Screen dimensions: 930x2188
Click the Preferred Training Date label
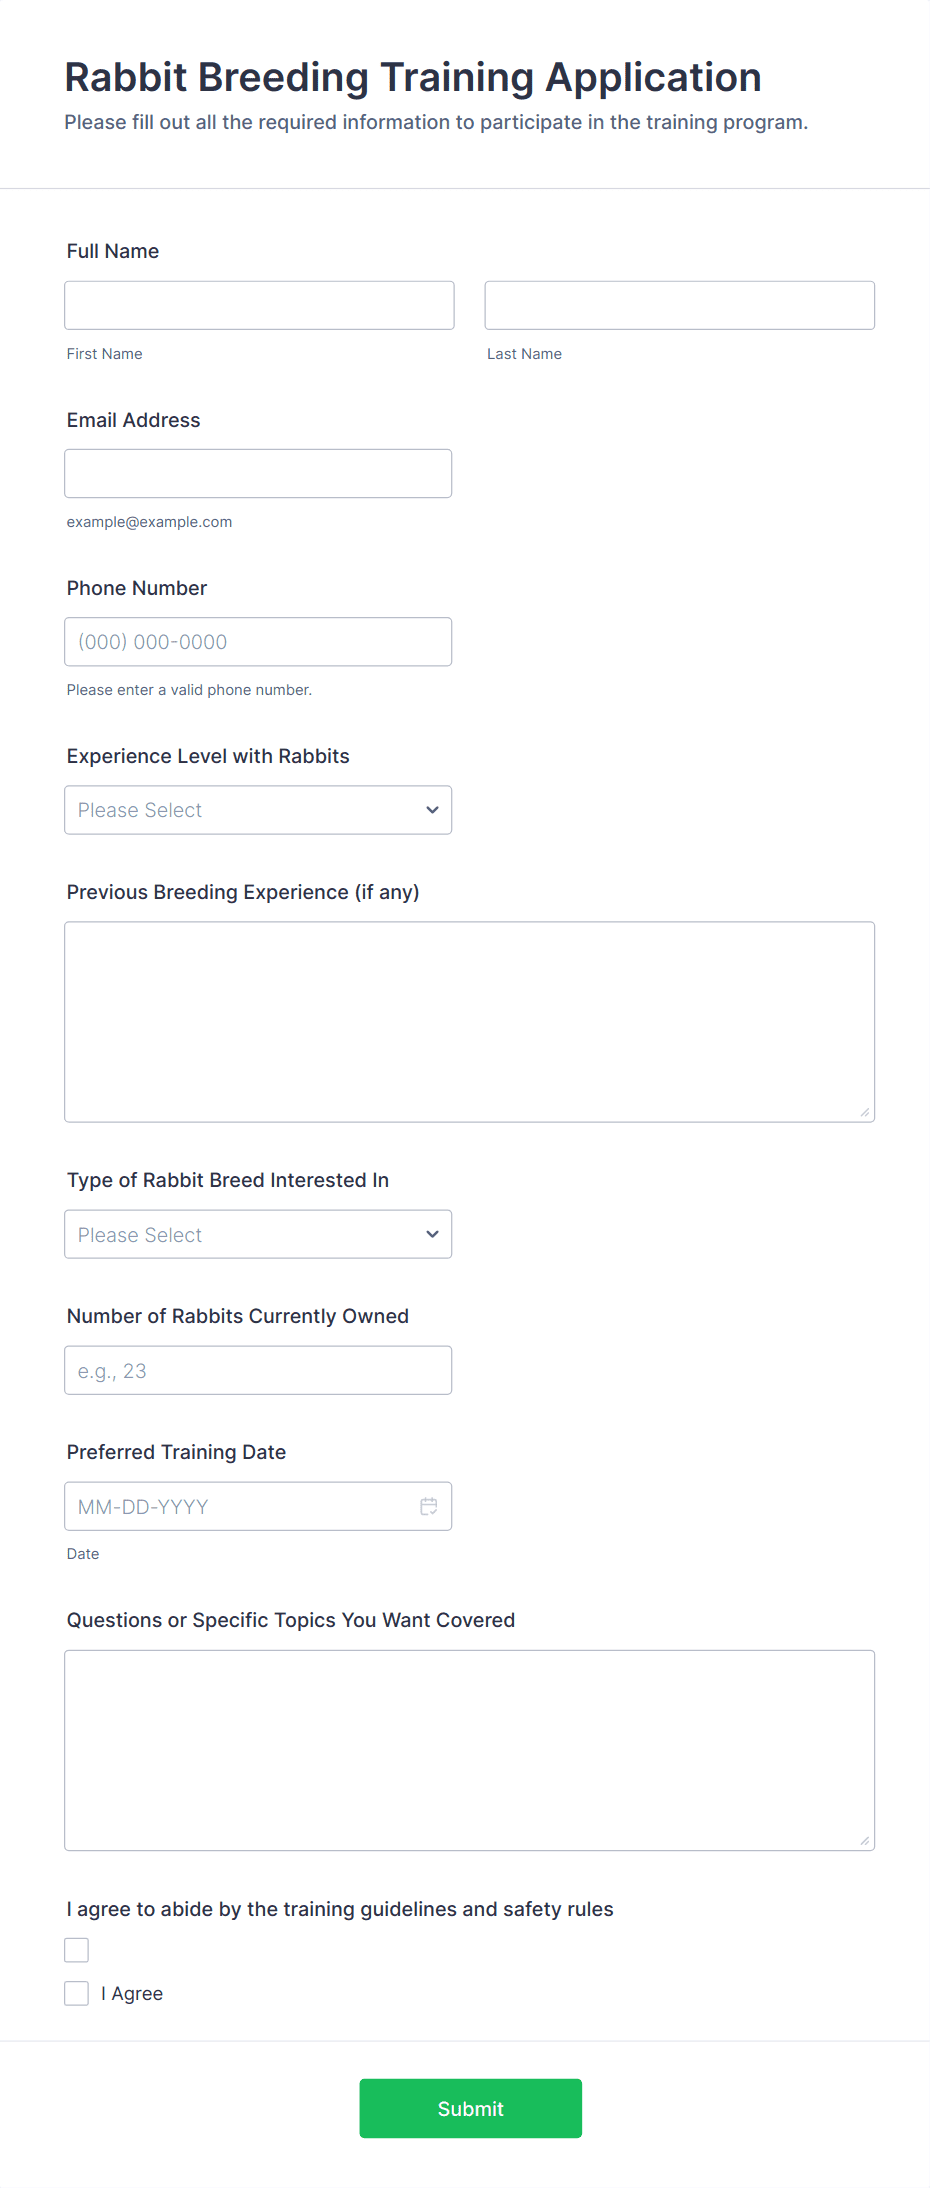176,1452
